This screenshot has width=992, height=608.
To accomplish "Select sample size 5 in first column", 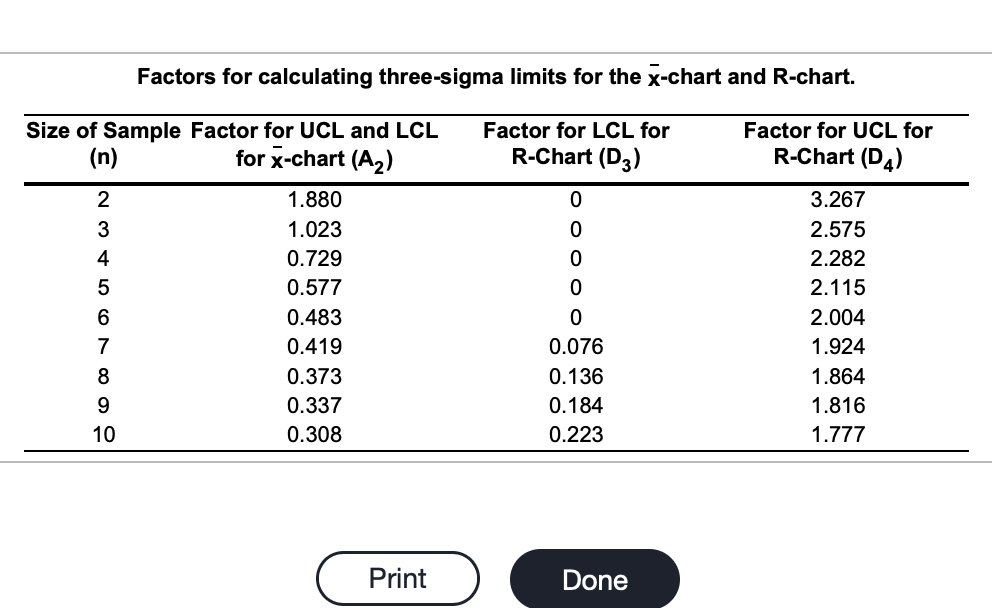I will click(x=104, y=288).
